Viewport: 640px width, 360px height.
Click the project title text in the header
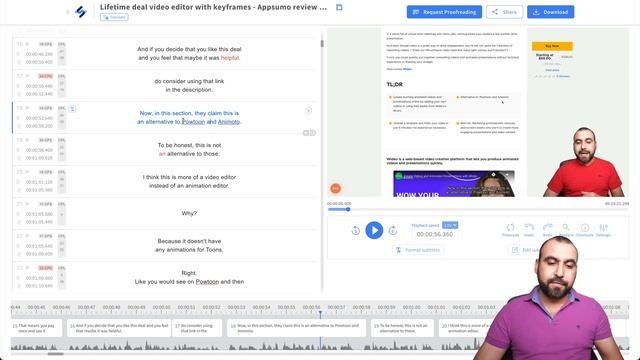[x=213, y=7]
